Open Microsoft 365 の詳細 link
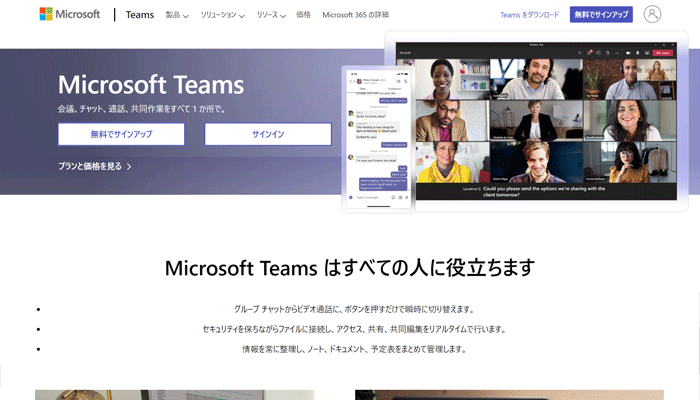 355,15
